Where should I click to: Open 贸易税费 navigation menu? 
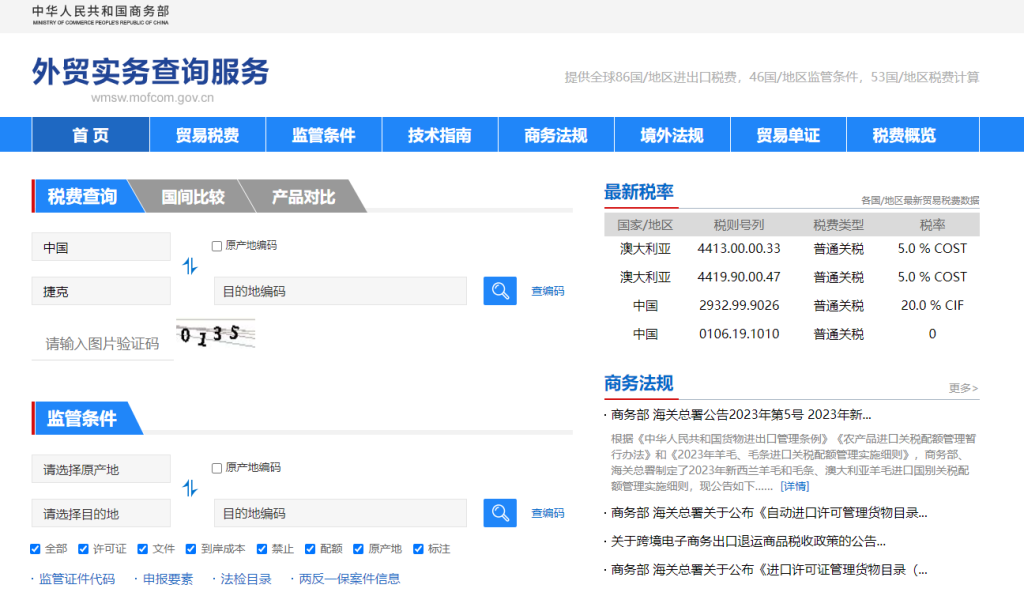(208, 134)
